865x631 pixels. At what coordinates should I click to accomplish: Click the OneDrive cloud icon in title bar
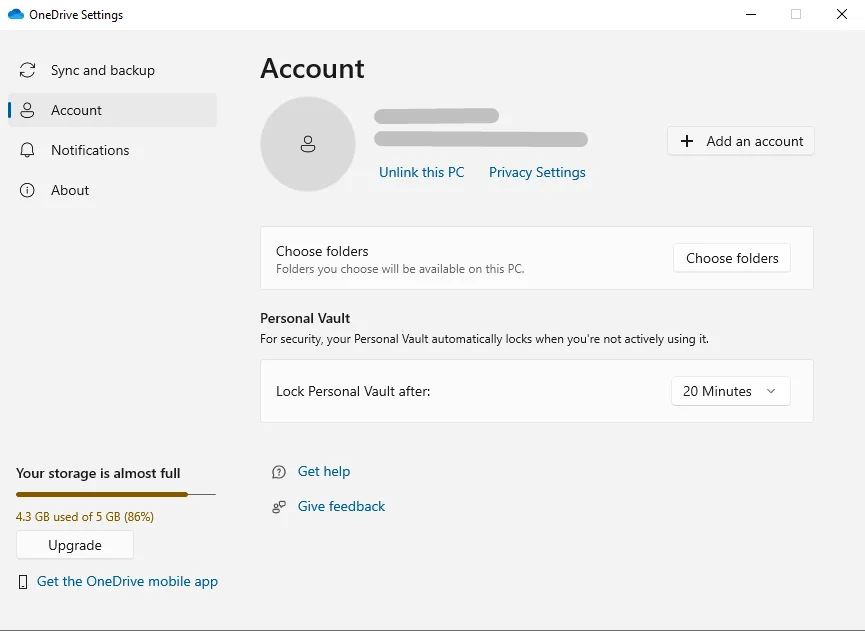pyautogui.click(x=16, y=14)
